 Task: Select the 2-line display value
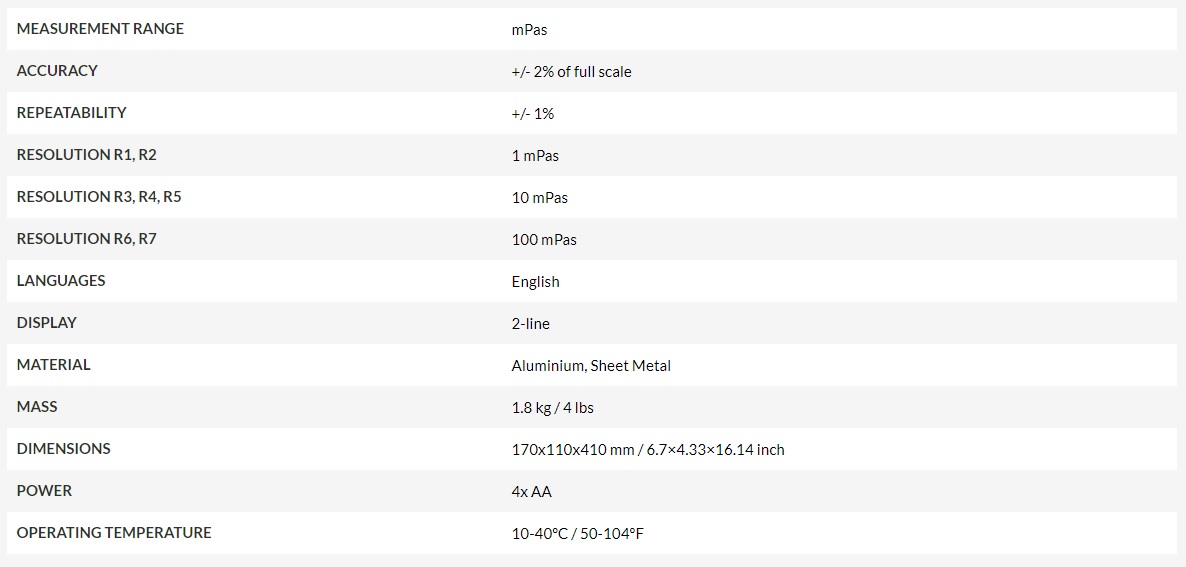(530, 324)
